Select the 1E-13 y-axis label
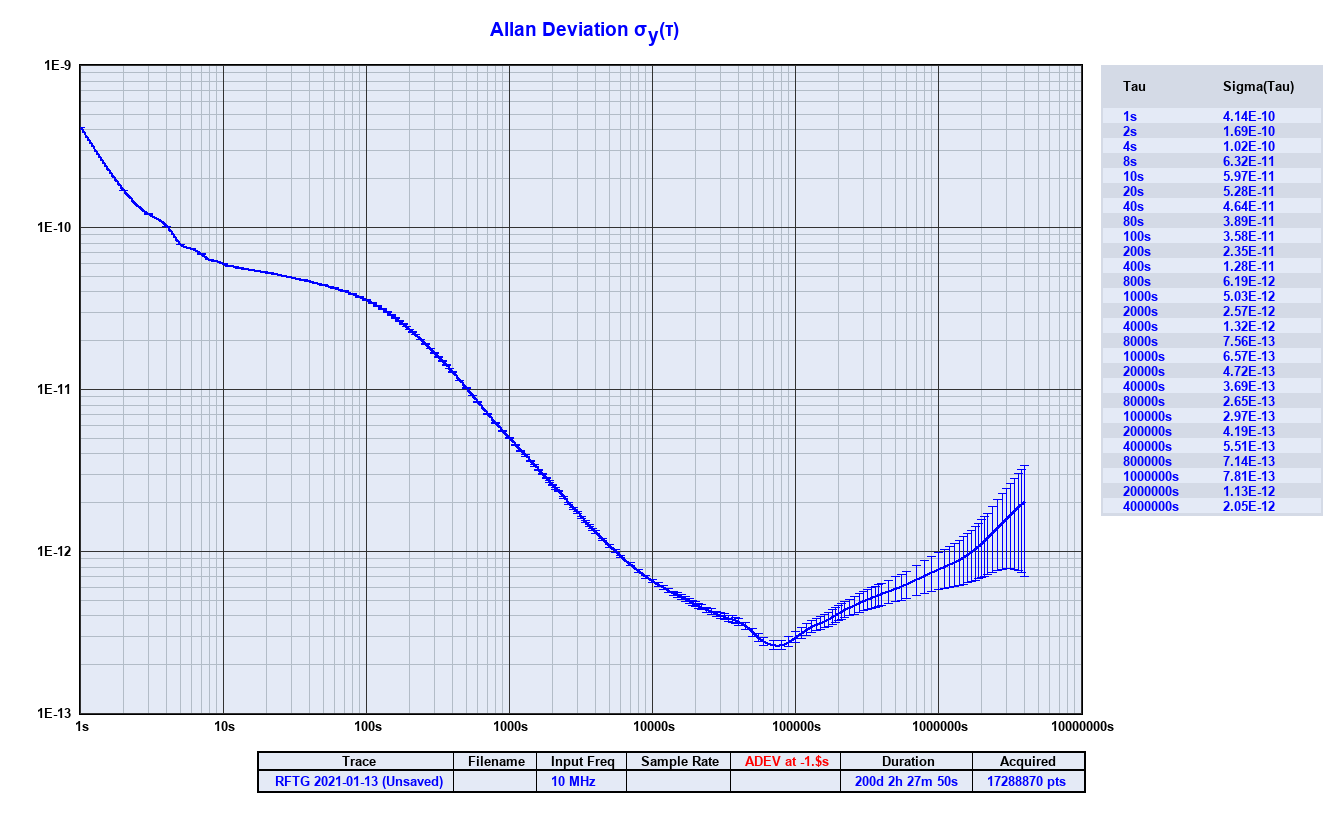 click(53, 714)
